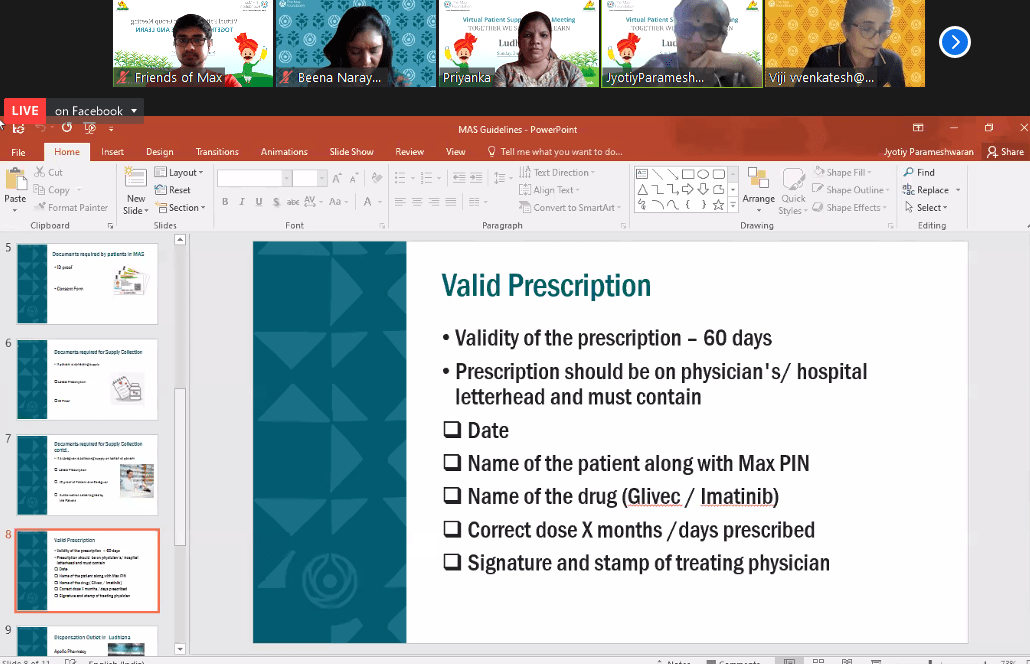Click the Bullets list icon

point(400,178)
